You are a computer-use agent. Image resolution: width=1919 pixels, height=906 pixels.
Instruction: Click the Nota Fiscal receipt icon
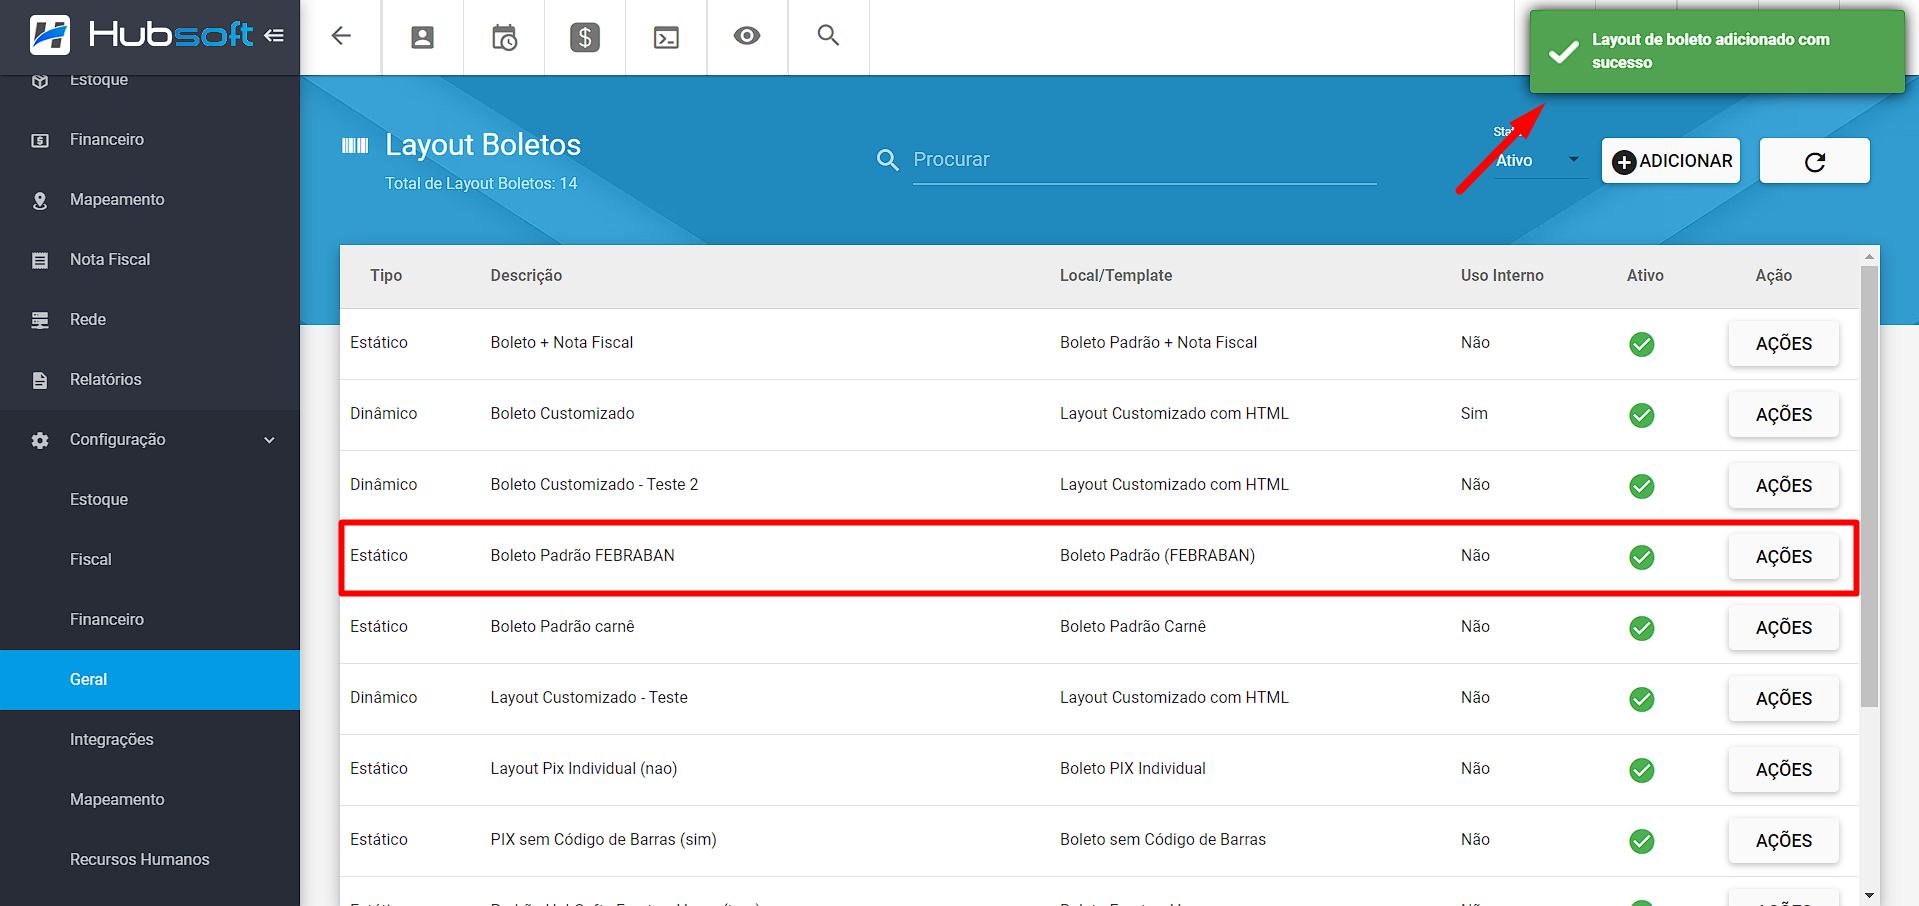point(40,260)
